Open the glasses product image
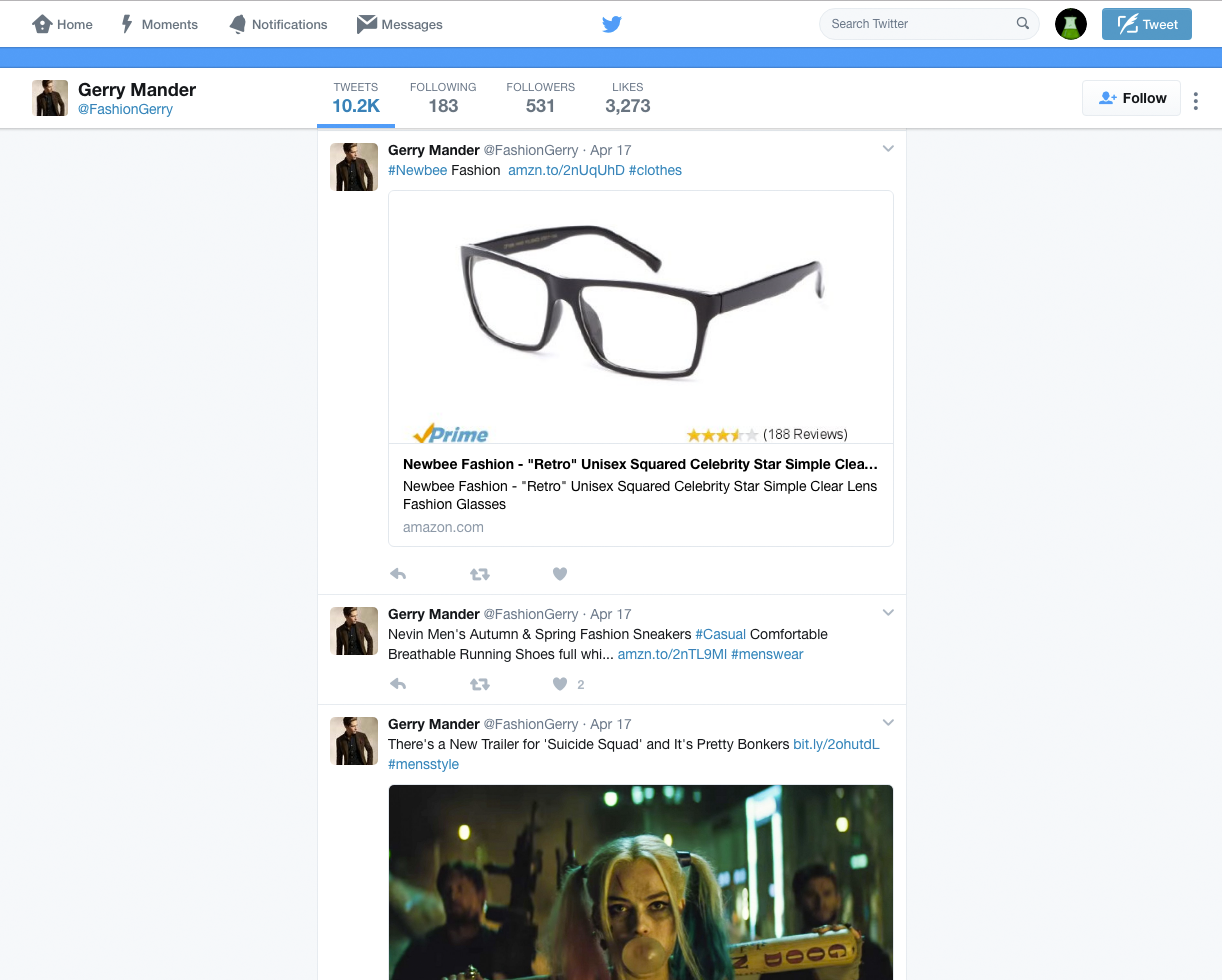 641,317
